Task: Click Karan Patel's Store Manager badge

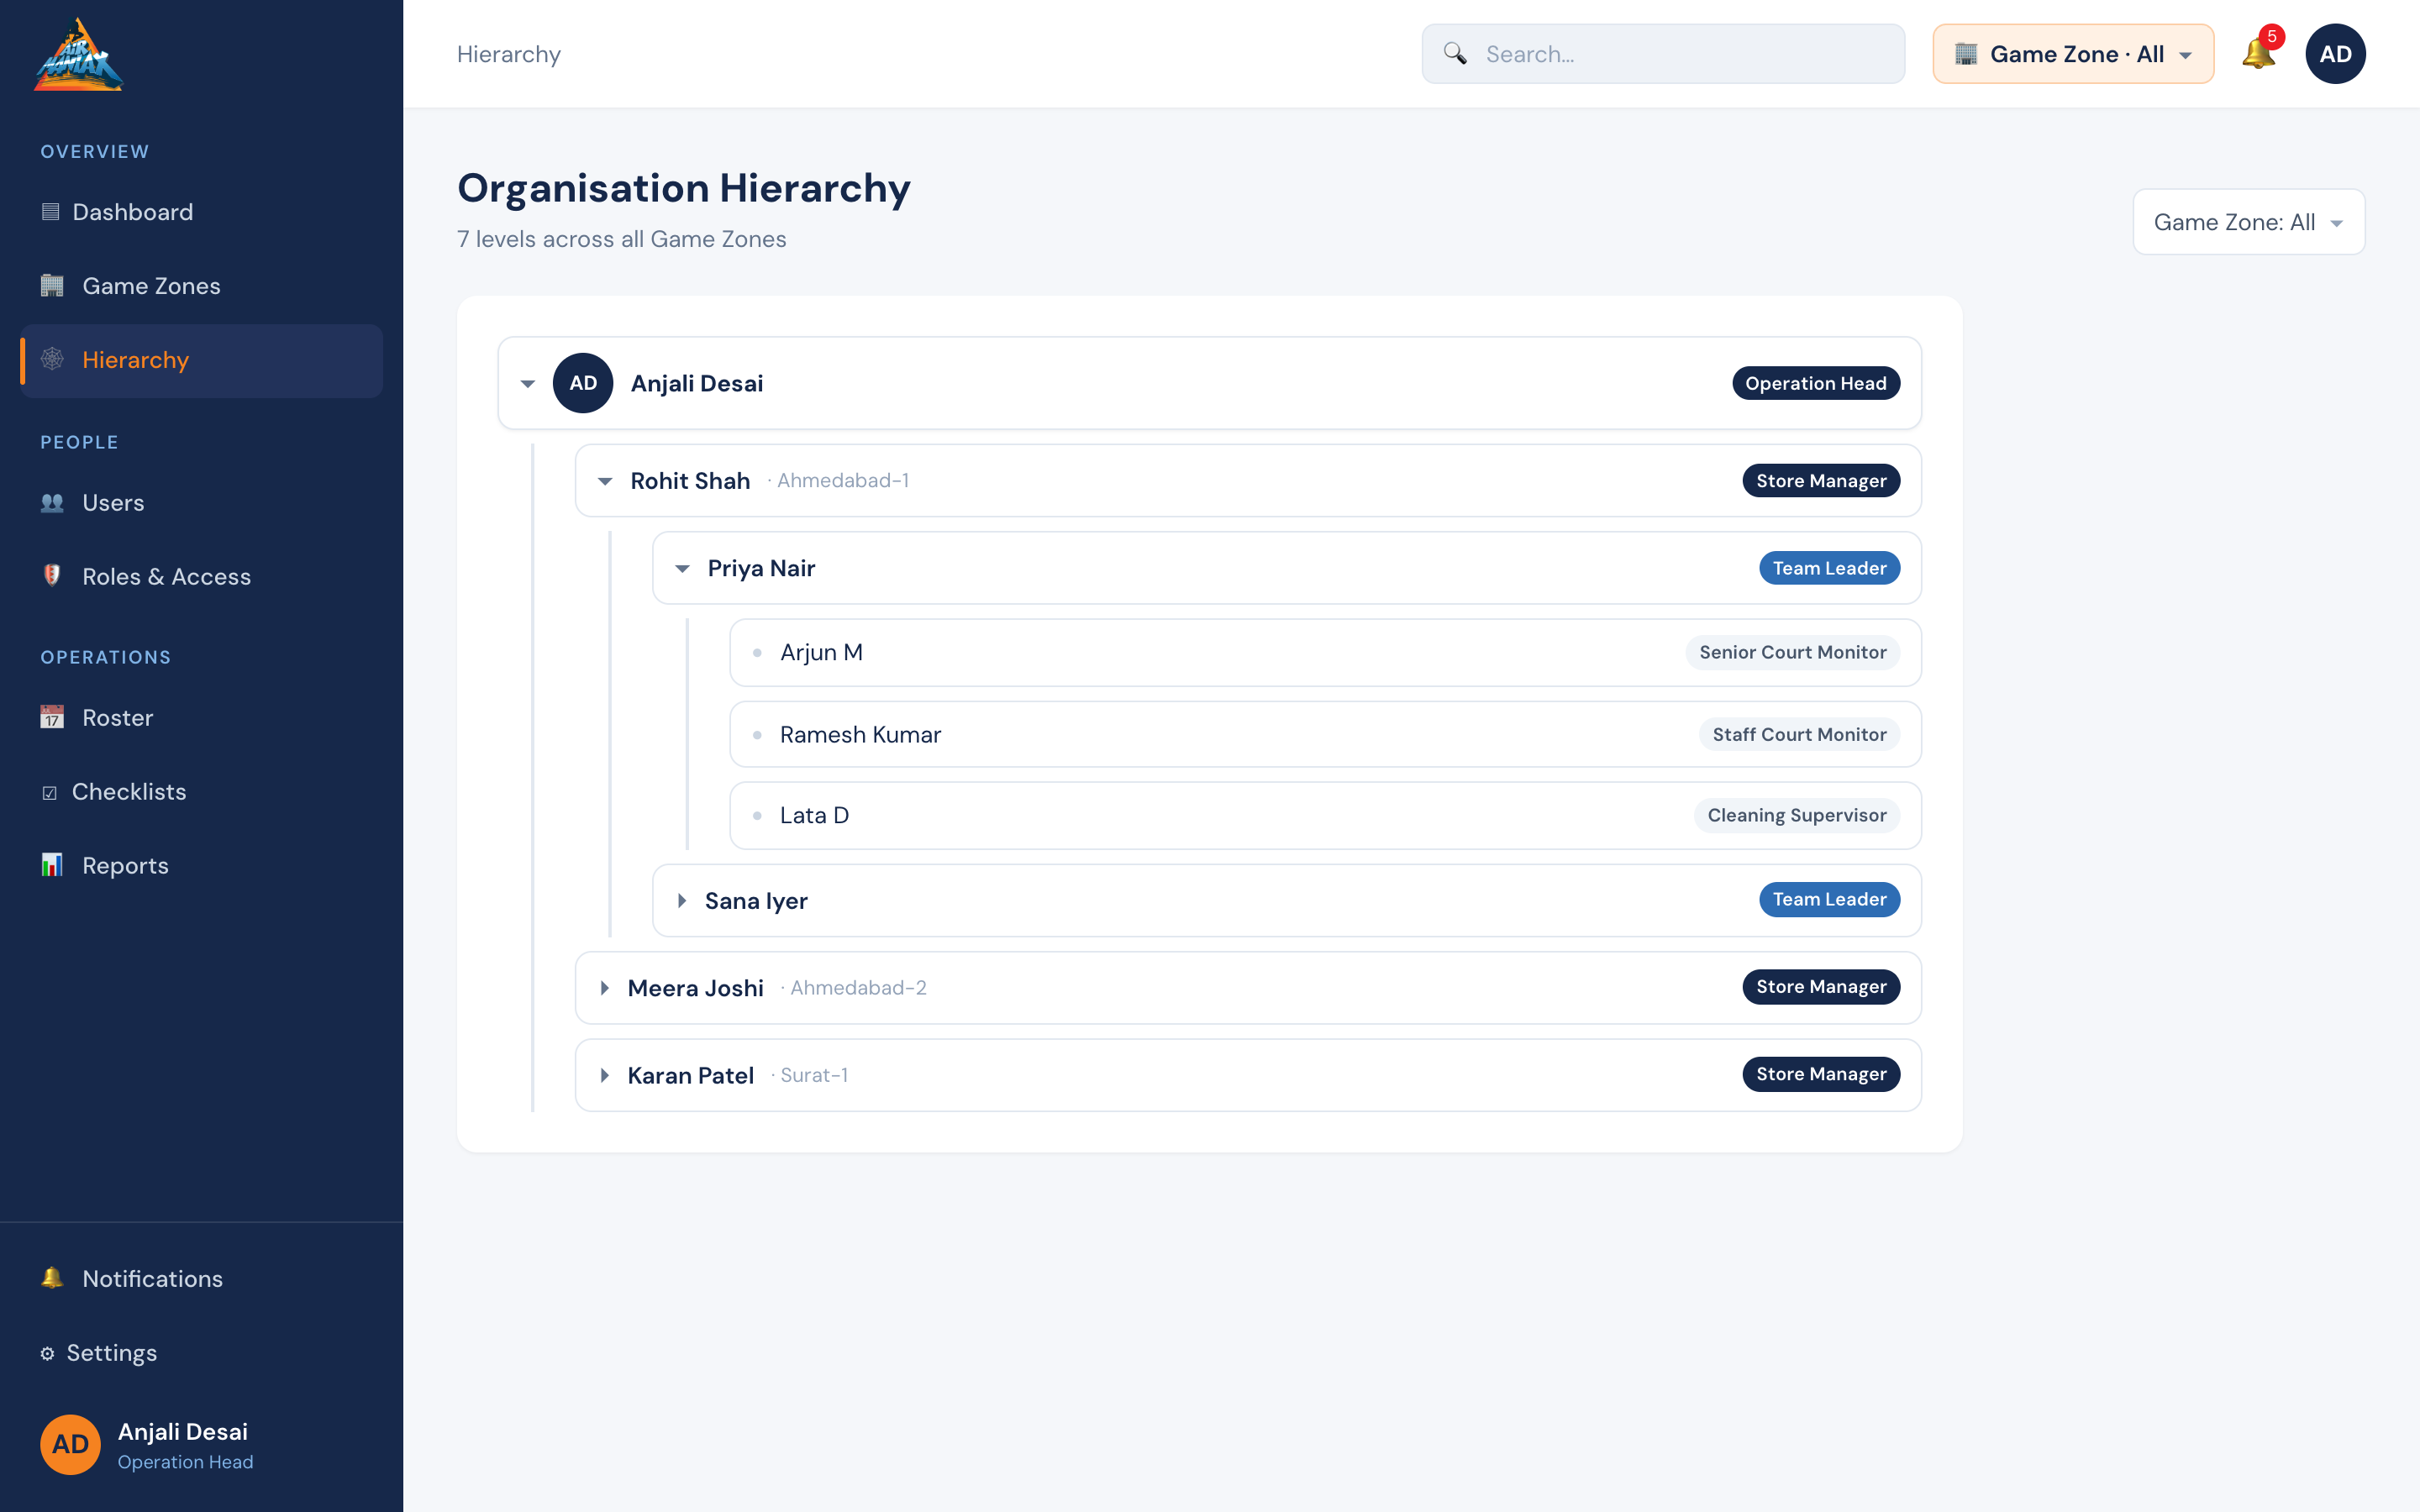Action: tap(1821, 1074)
